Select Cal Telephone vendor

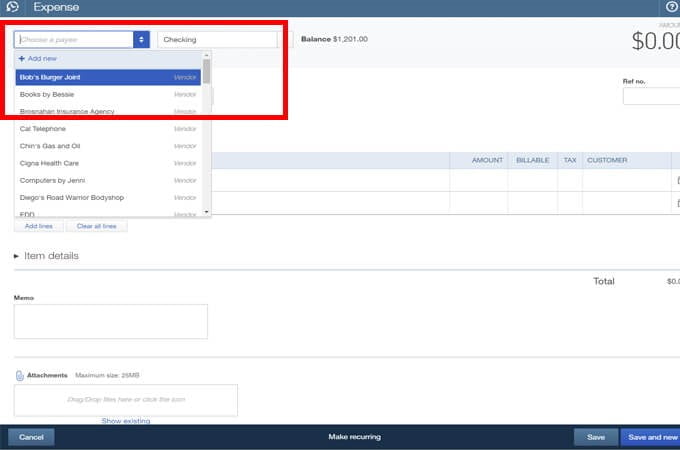click(x=108, y=129)
